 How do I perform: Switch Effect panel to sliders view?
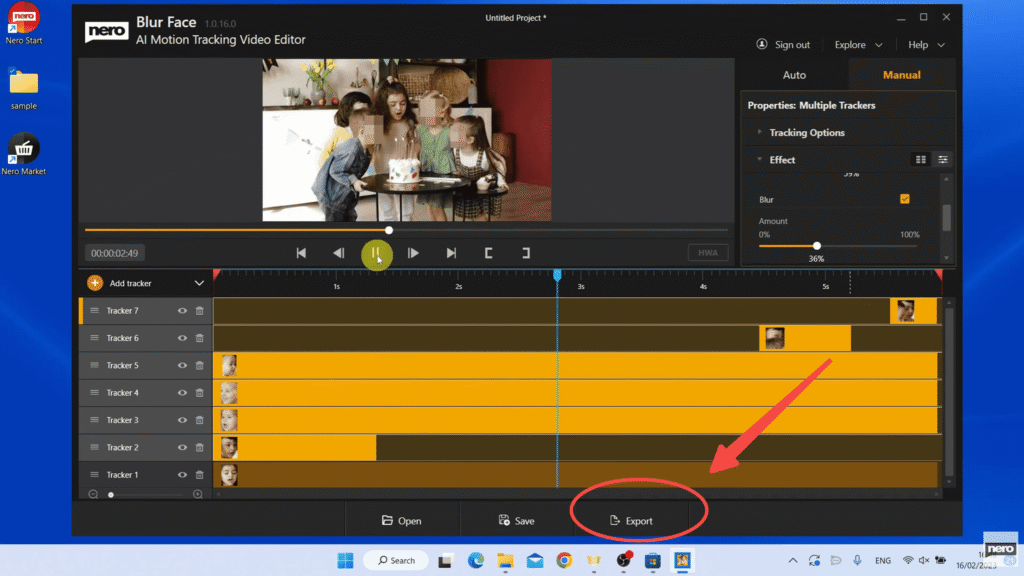943,159
